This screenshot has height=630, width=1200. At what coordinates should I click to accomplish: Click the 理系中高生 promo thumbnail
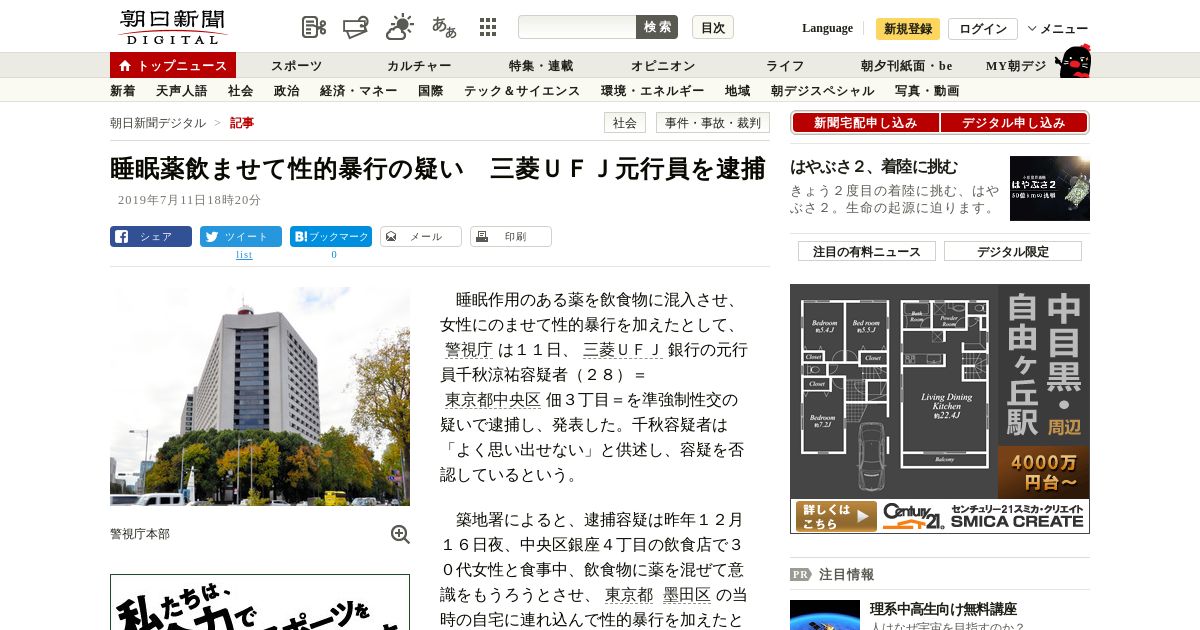[x=825, y=615]
